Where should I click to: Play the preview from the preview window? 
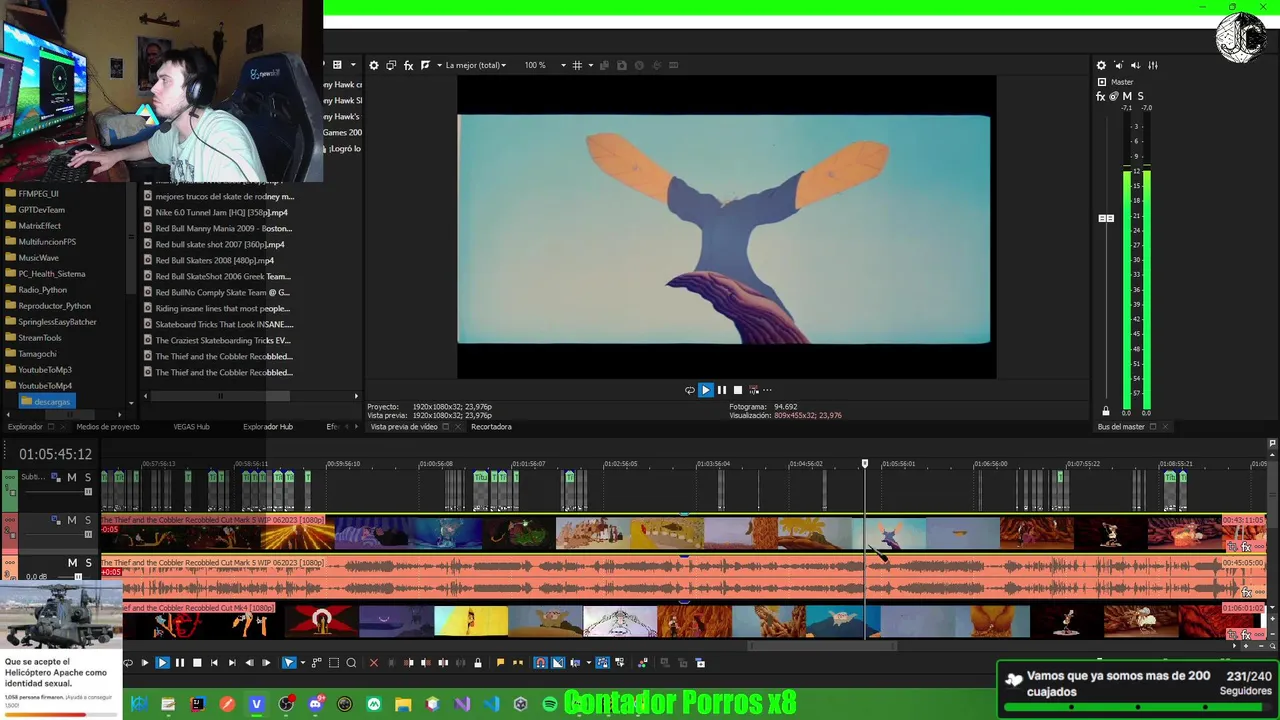[x=705, y=390]
